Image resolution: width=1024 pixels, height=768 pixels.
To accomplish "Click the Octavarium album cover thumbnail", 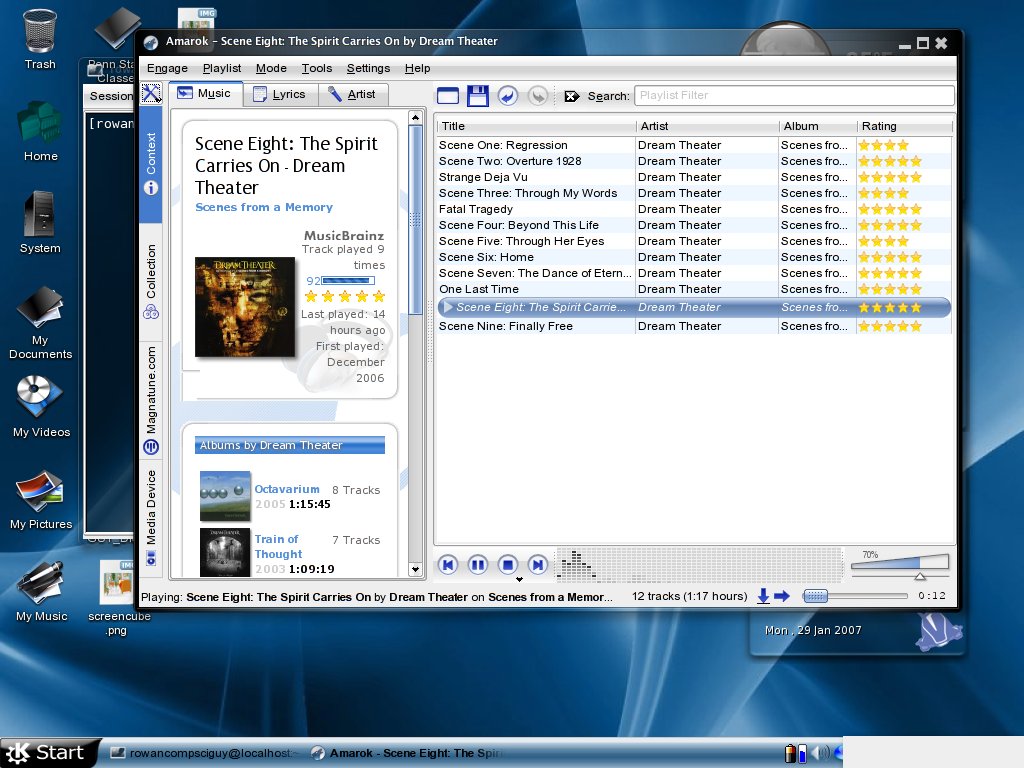I will point(225,496).
